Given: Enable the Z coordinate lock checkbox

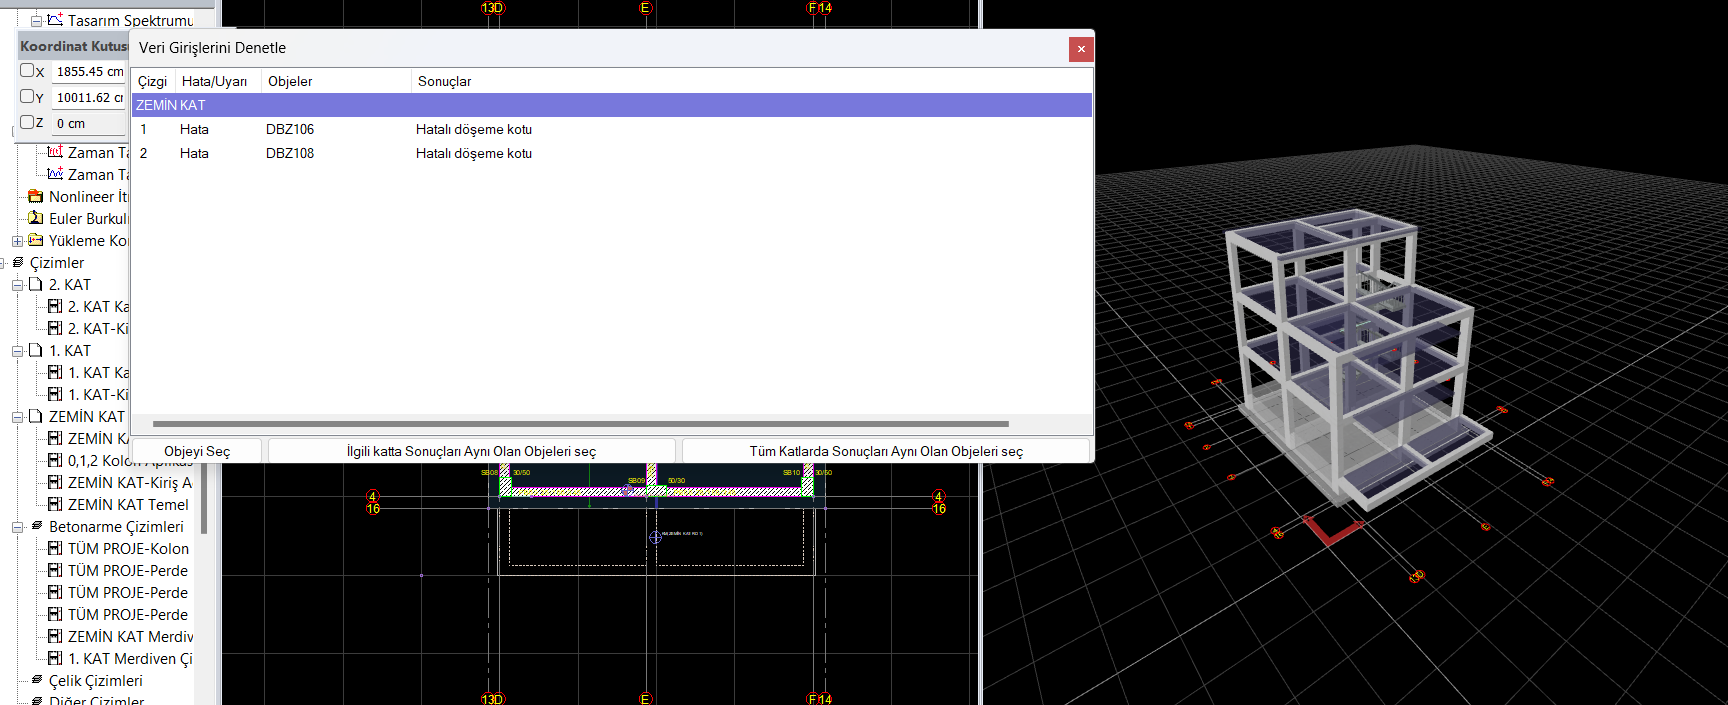Looking at the screenshot, I should 27,122.
